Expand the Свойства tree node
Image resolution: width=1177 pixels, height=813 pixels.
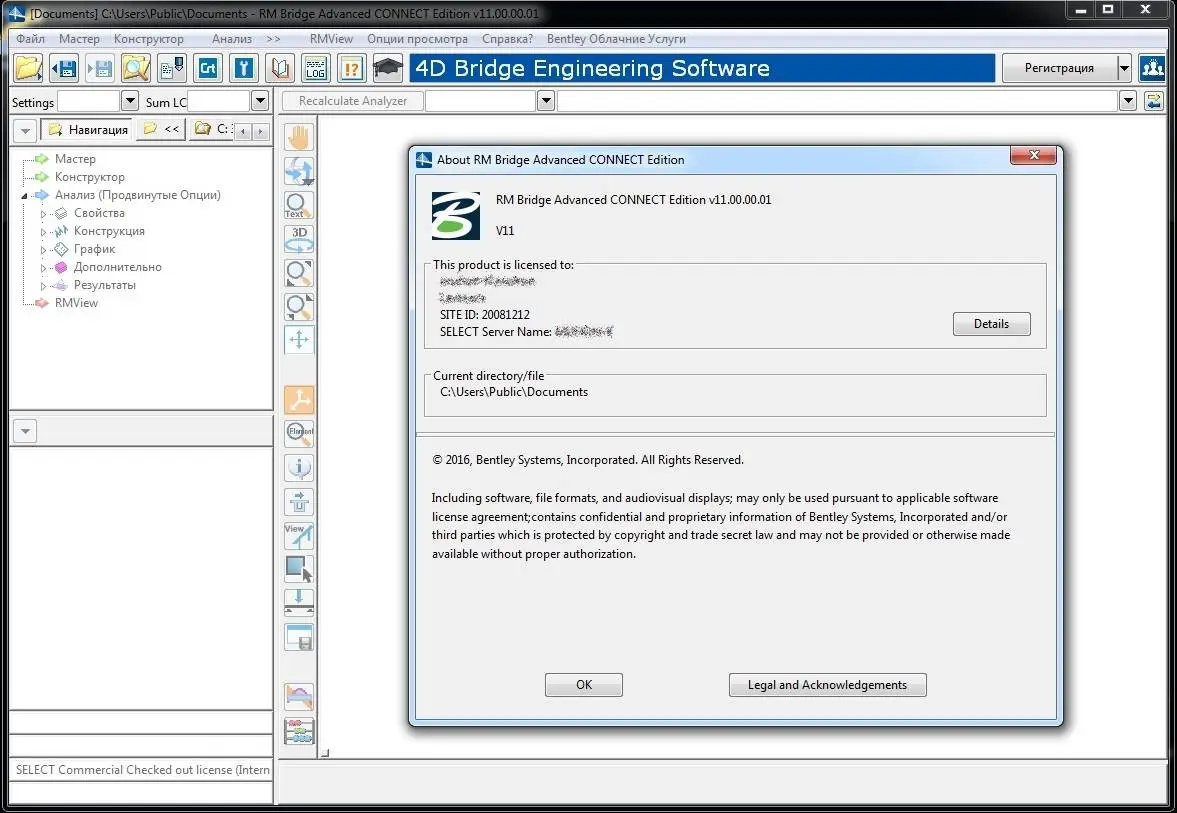pos(43,213)
